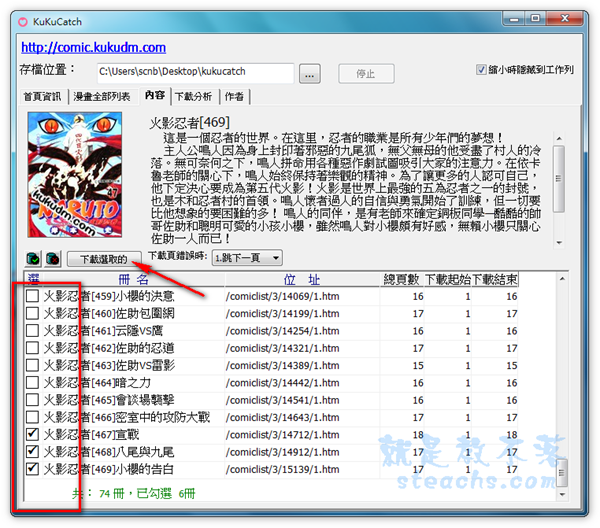Sort by the 位址 column header
Screen dimensions: 600x528
pyautogui.click(x=302, y=279)
